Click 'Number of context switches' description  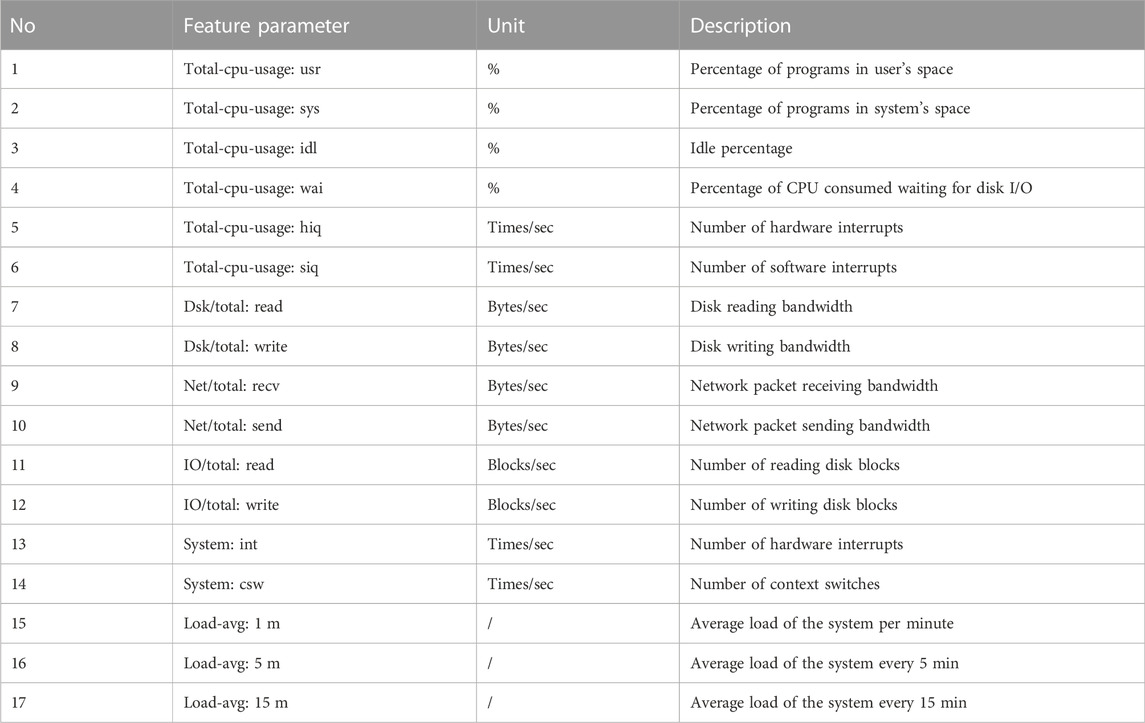(x=785, y=584)
